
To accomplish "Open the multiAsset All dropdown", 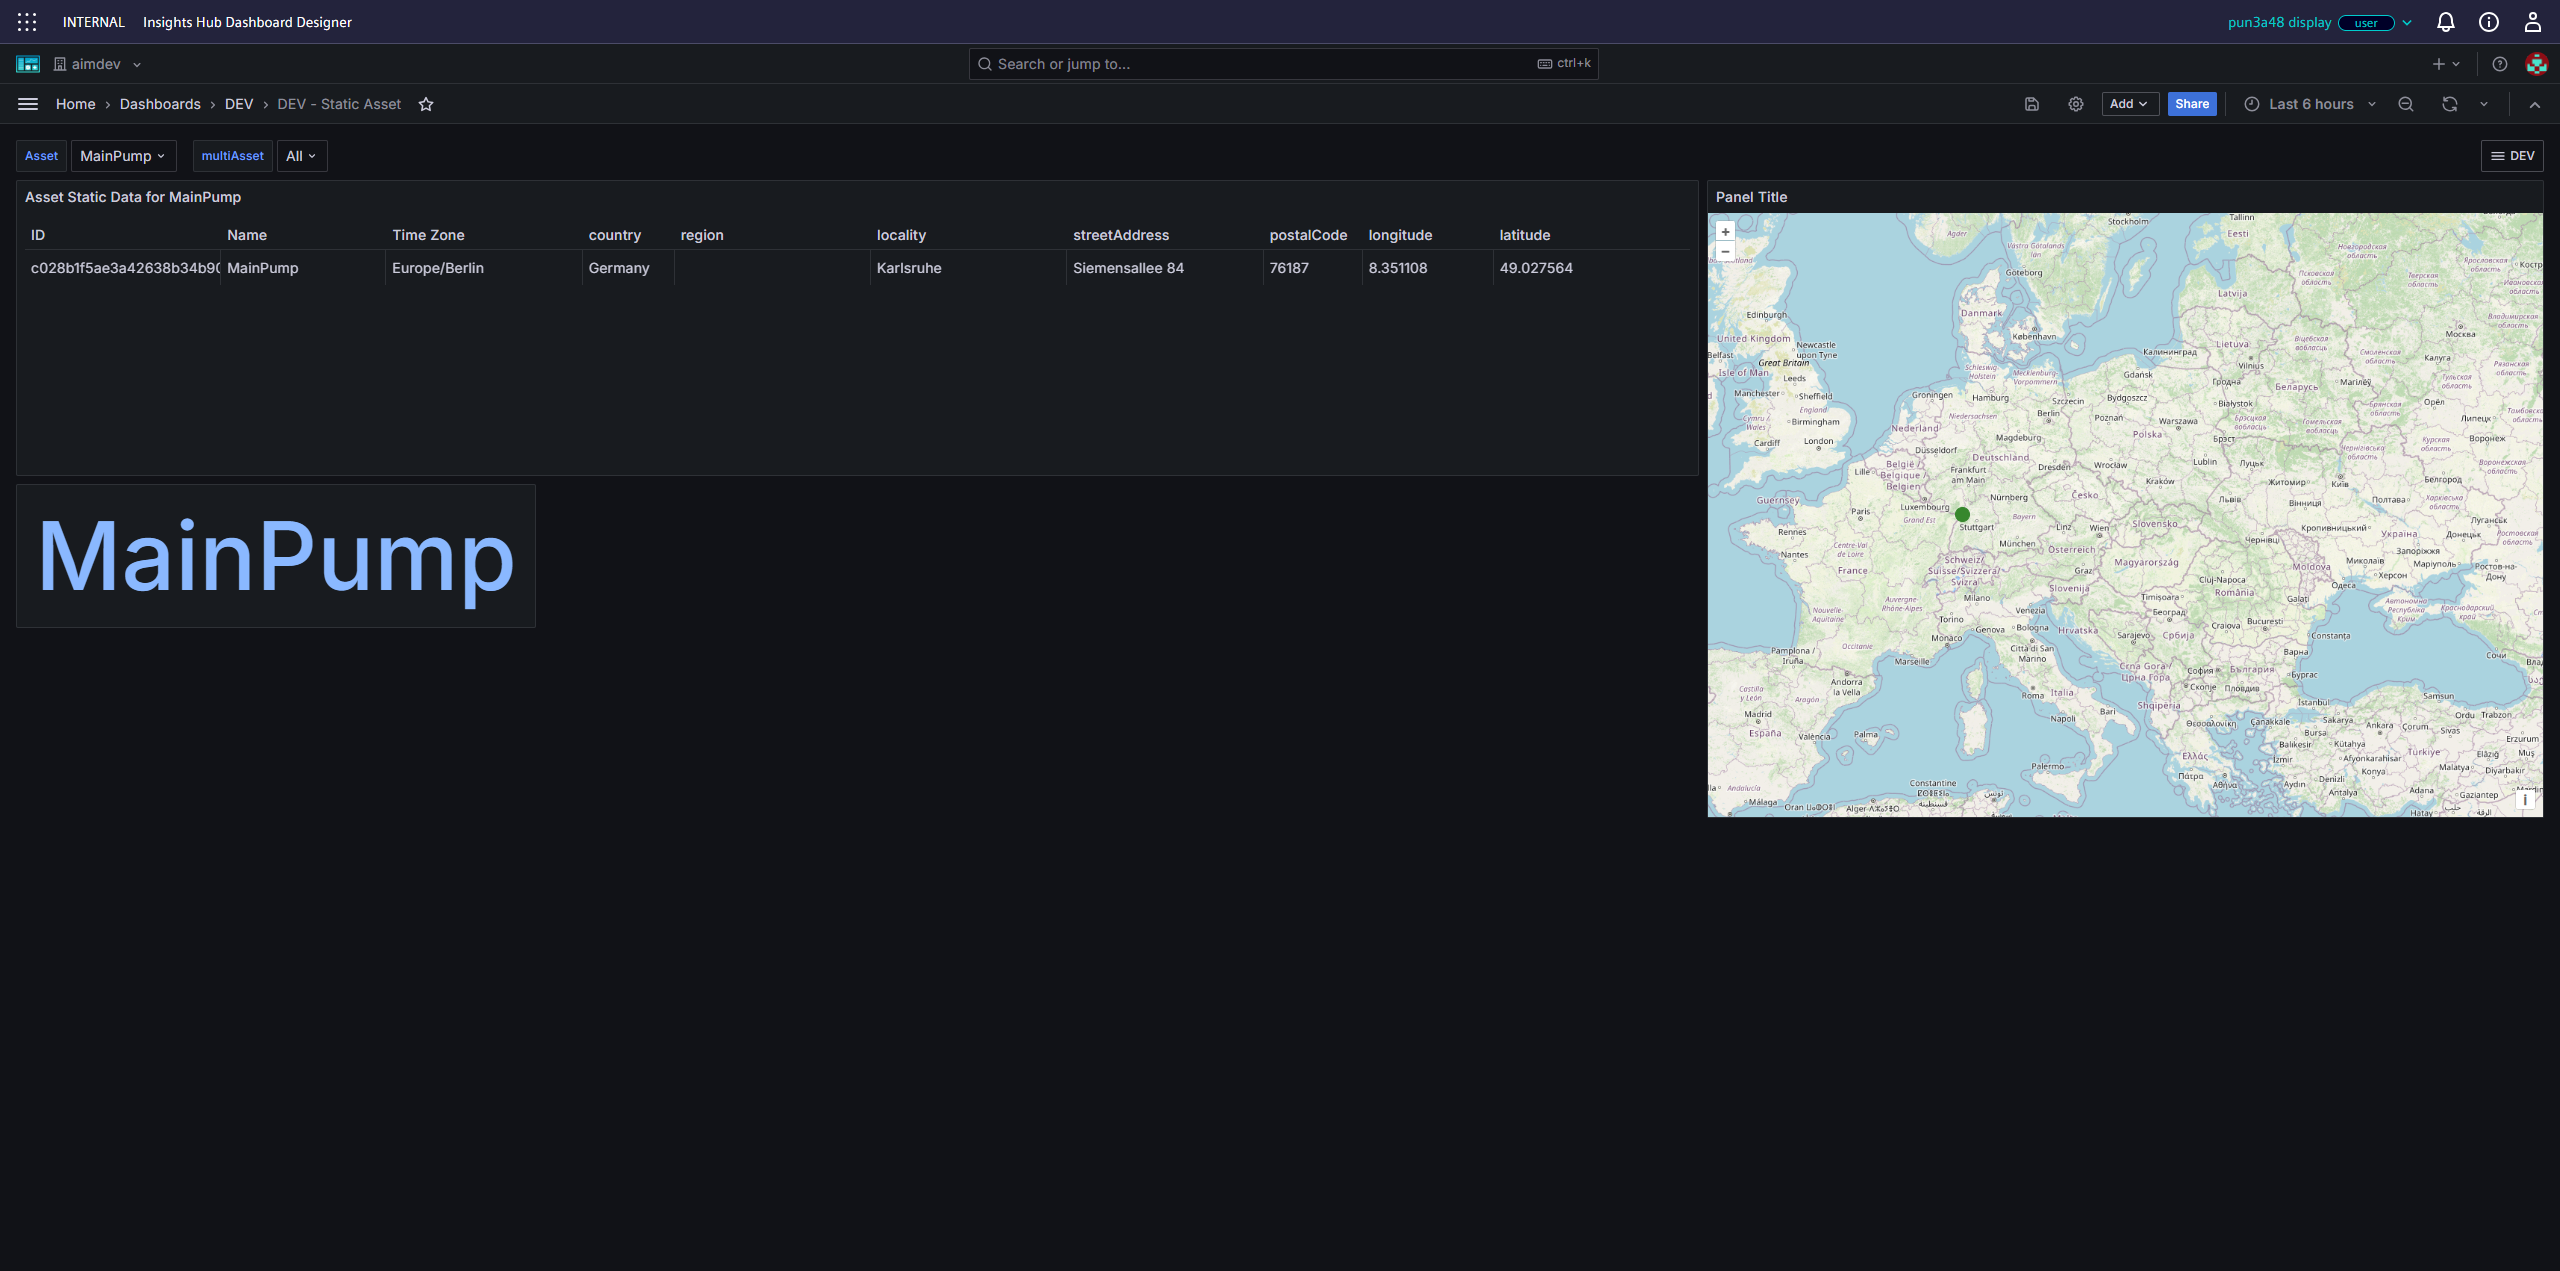I will (301, 156).
